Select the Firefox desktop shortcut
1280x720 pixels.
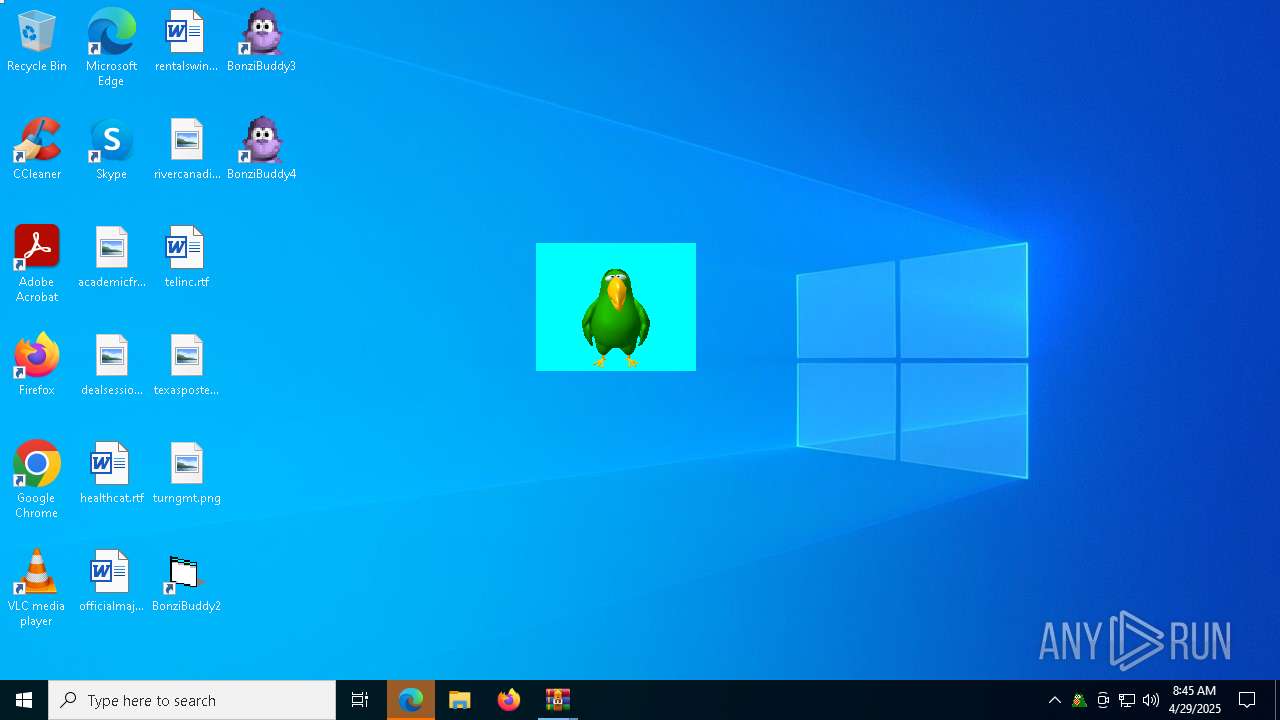[x=37, y=365]
